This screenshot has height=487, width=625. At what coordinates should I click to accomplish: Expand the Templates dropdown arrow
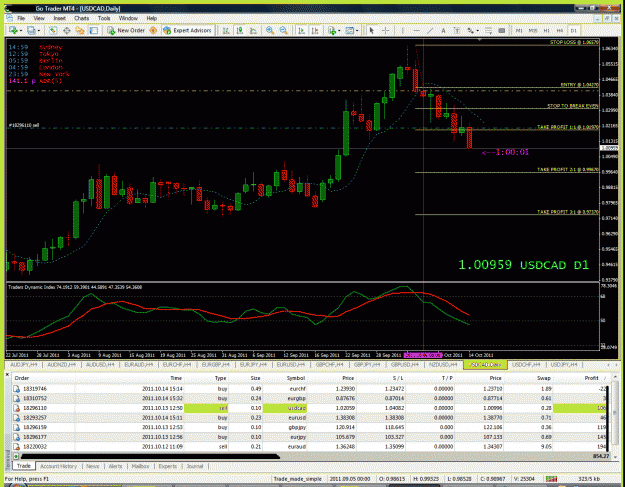tap(357, 31)
